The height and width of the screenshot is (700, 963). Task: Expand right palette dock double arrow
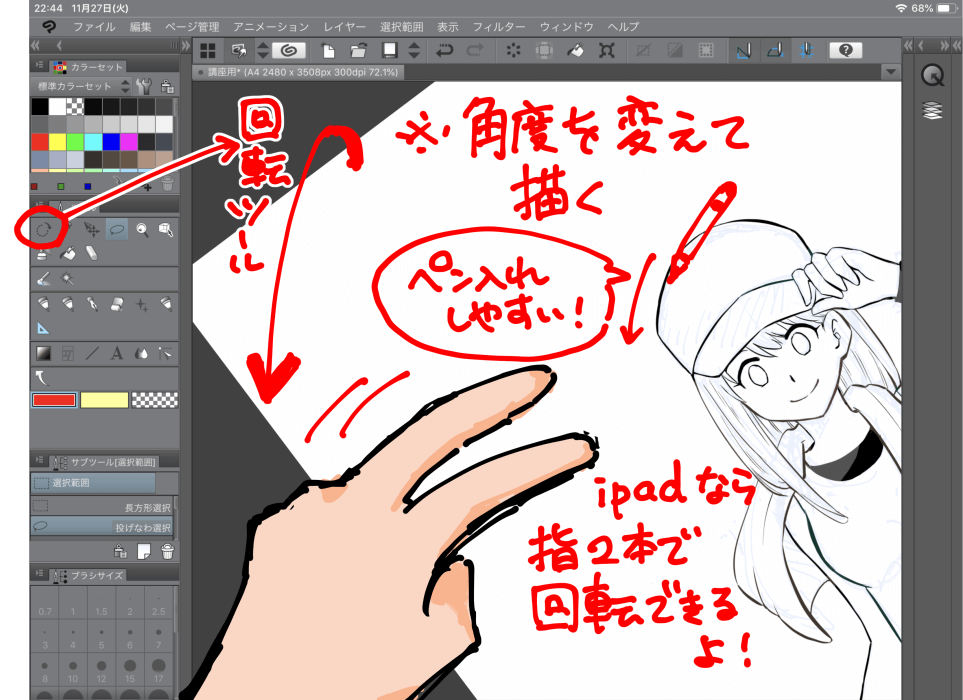tap(908, 45)
